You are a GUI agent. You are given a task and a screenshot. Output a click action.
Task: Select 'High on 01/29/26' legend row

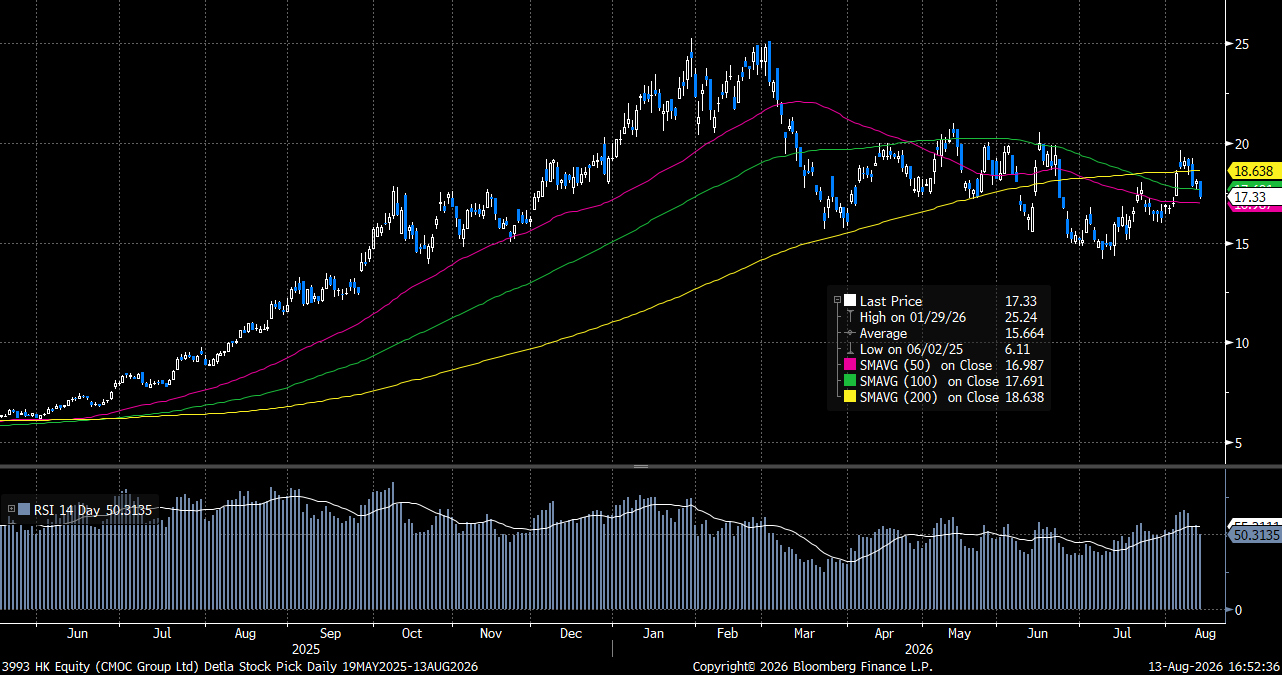pos(913,316)
